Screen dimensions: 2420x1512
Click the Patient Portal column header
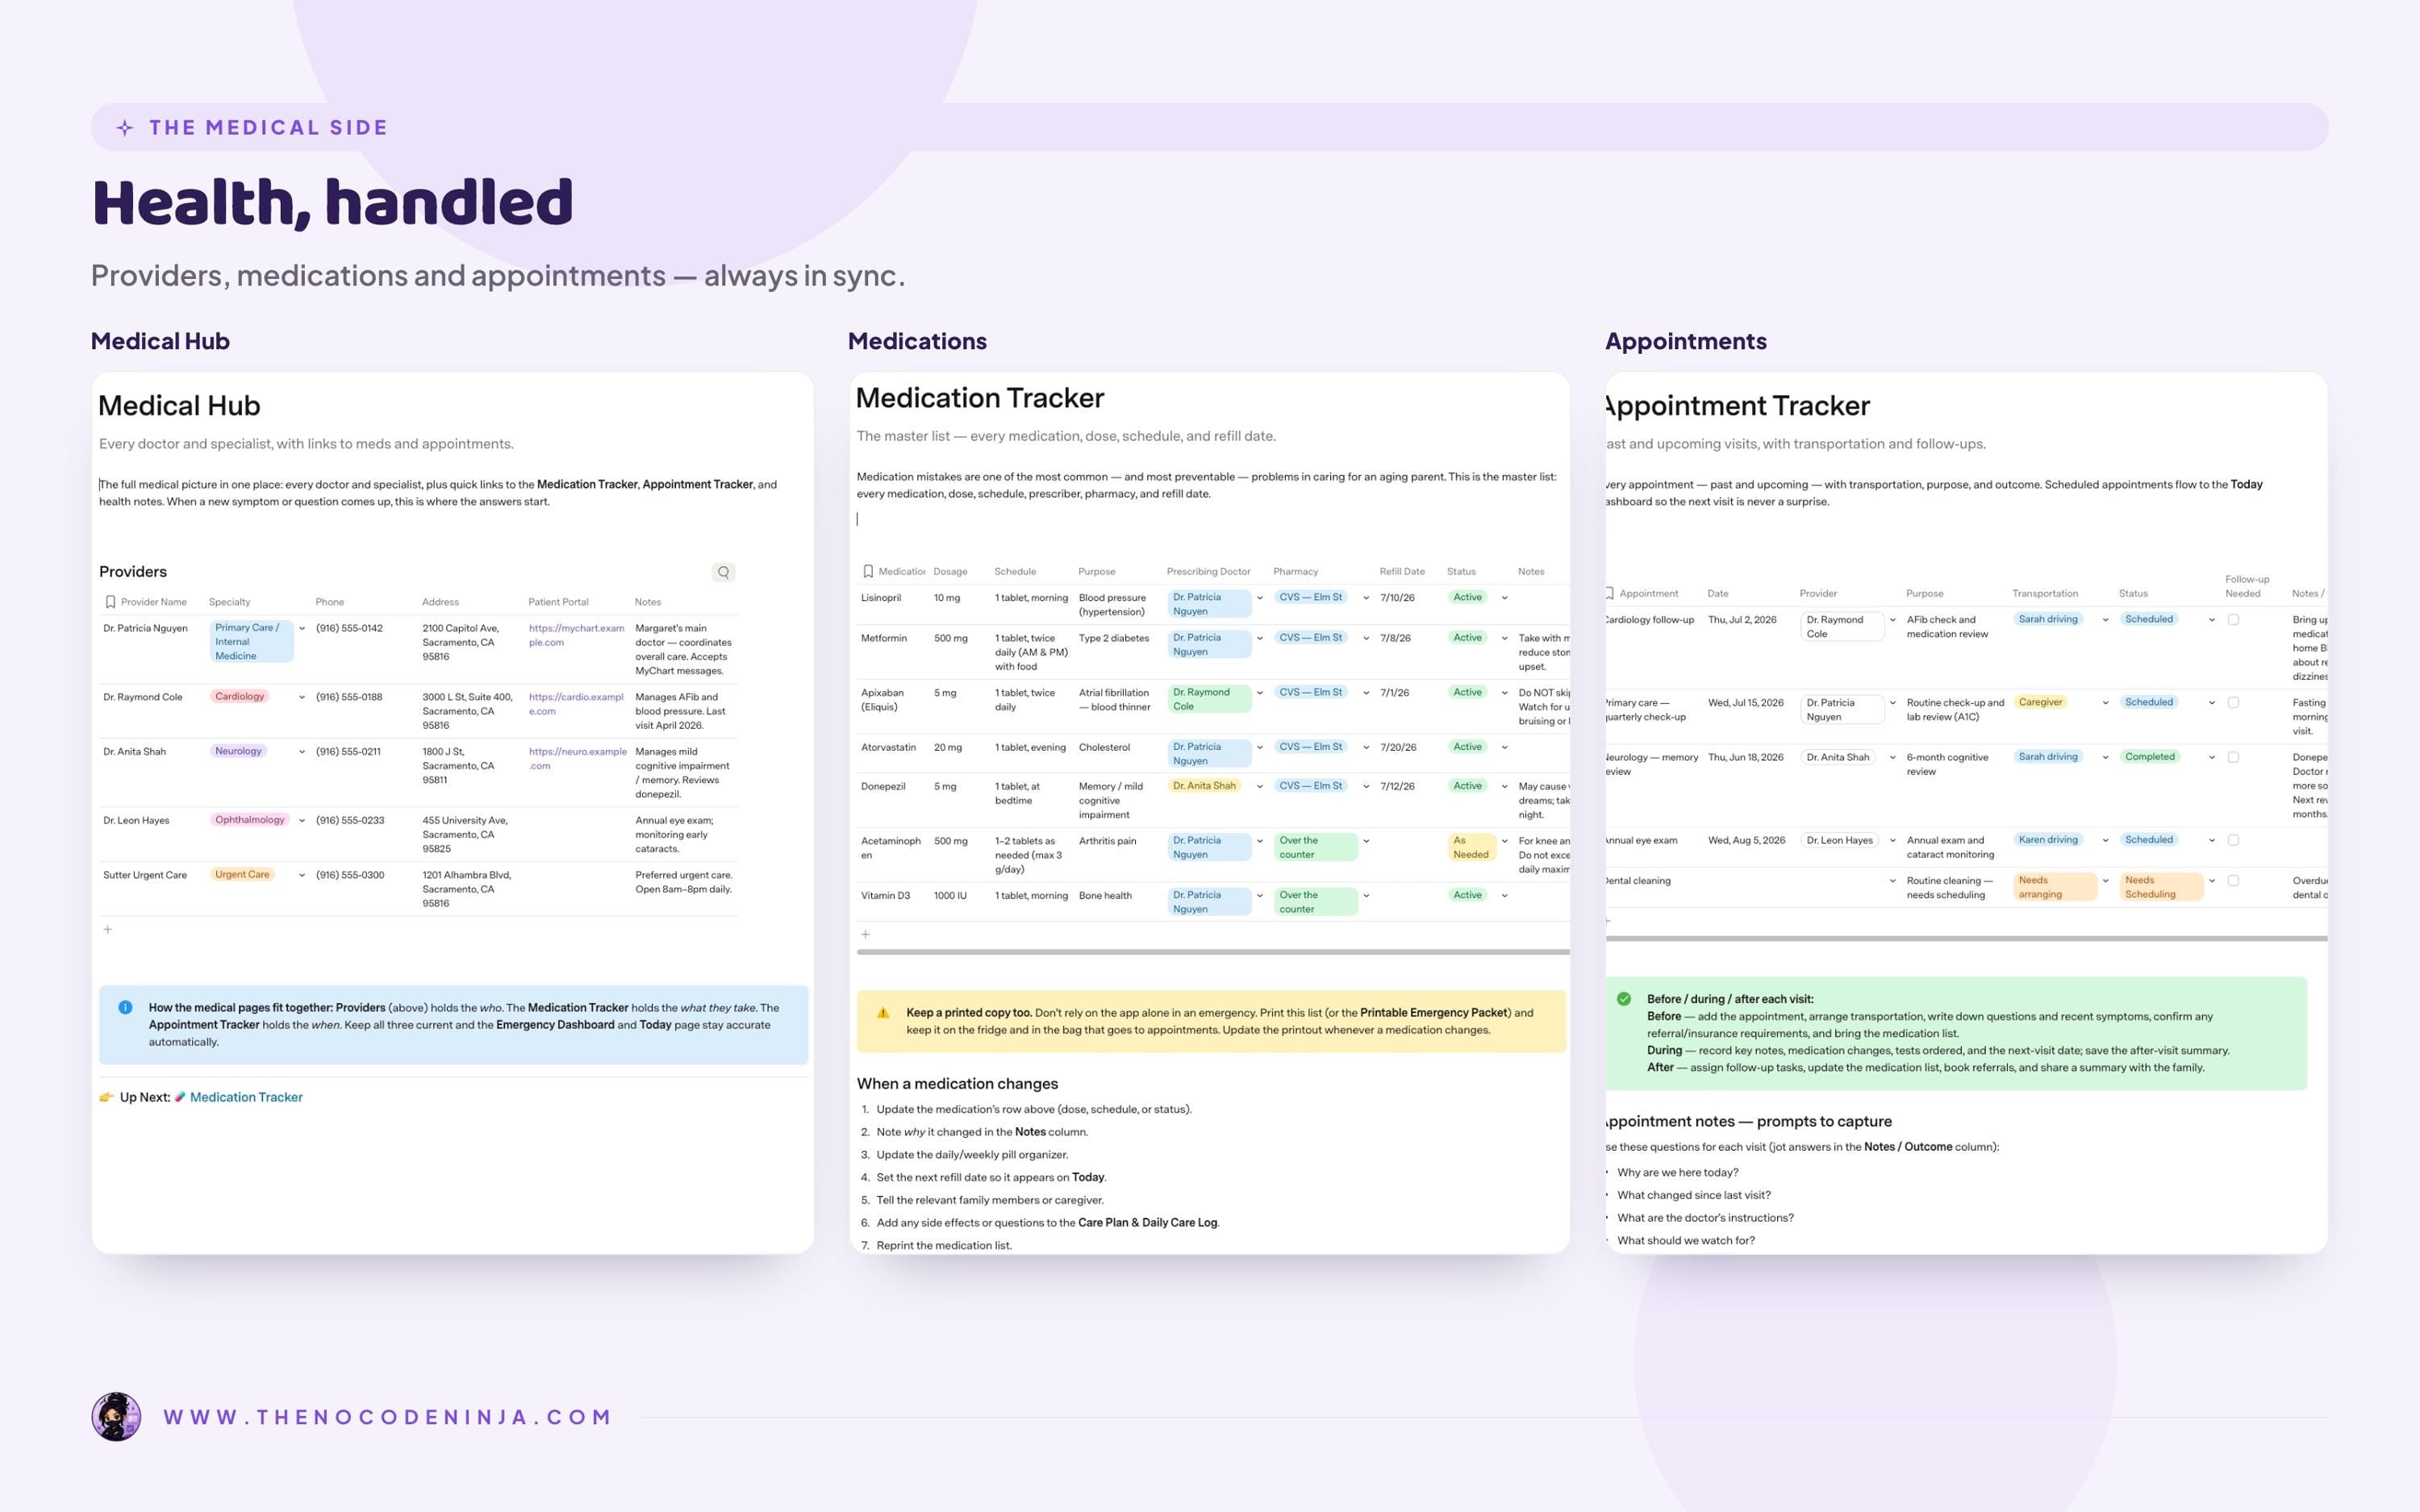tap(558, 602)
